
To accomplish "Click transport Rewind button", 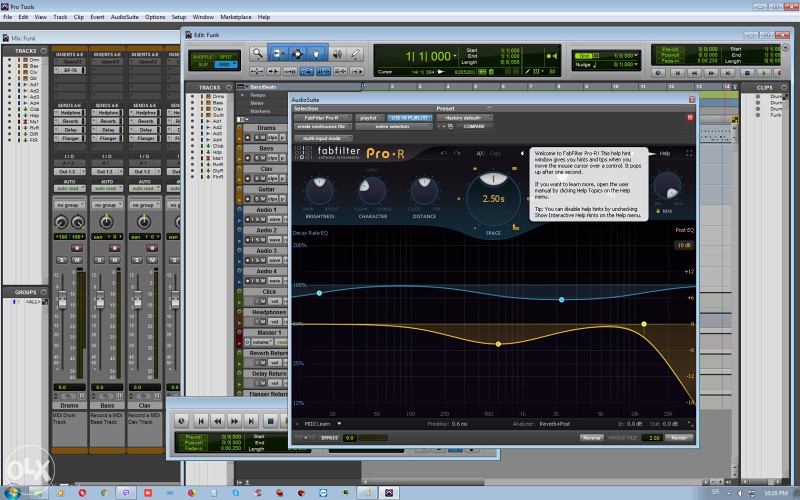I will 218,421.
